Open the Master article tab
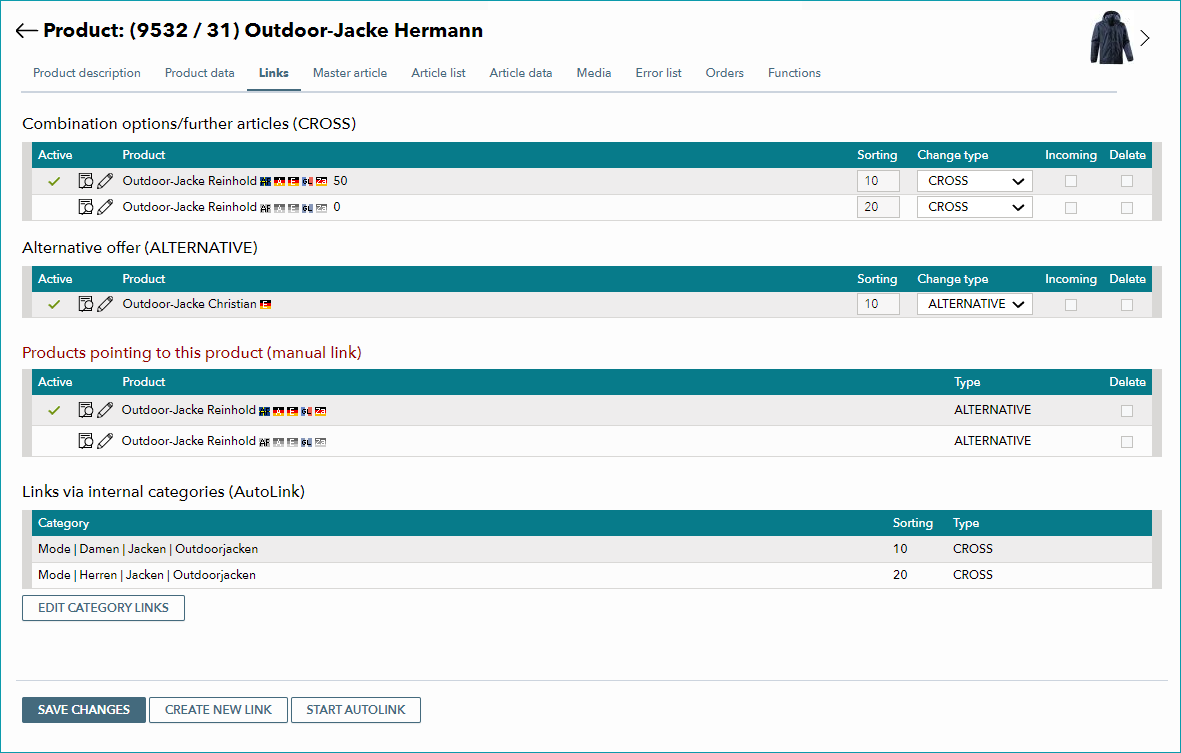This screenshot has height=753, width=1181. point(349,73)
